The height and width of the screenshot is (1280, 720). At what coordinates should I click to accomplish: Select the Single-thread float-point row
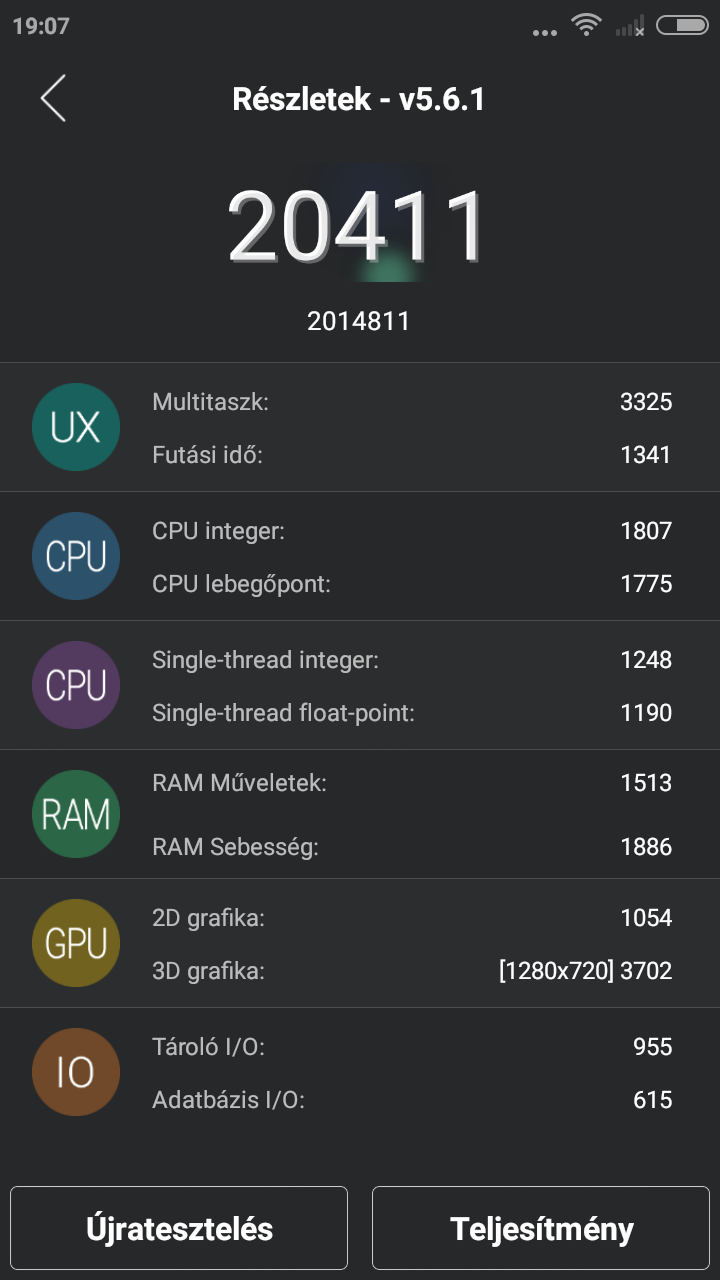coord(411,713)
